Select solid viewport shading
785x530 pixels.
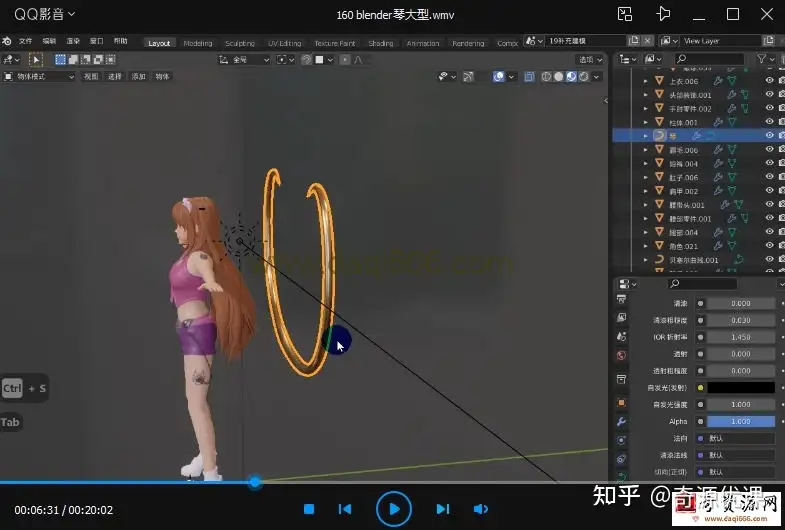tap(559, 77)
